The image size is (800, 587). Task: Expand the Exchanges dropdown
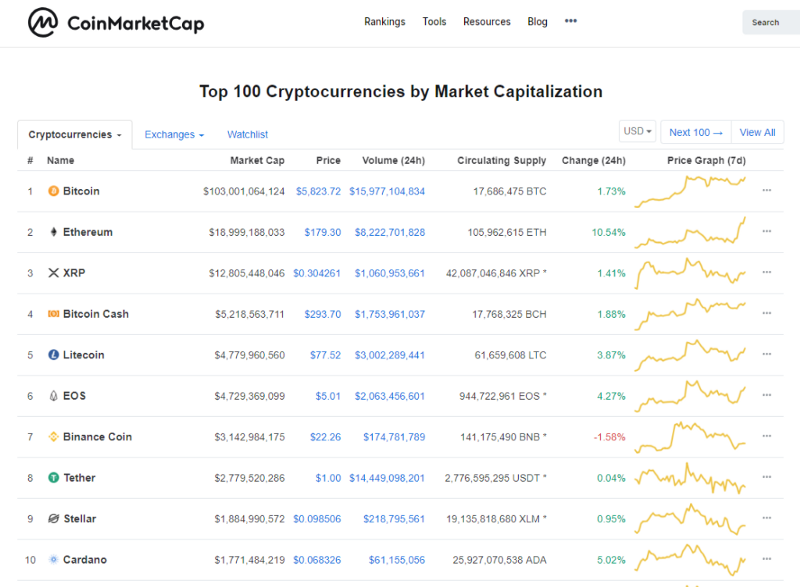tap(174, 135)
